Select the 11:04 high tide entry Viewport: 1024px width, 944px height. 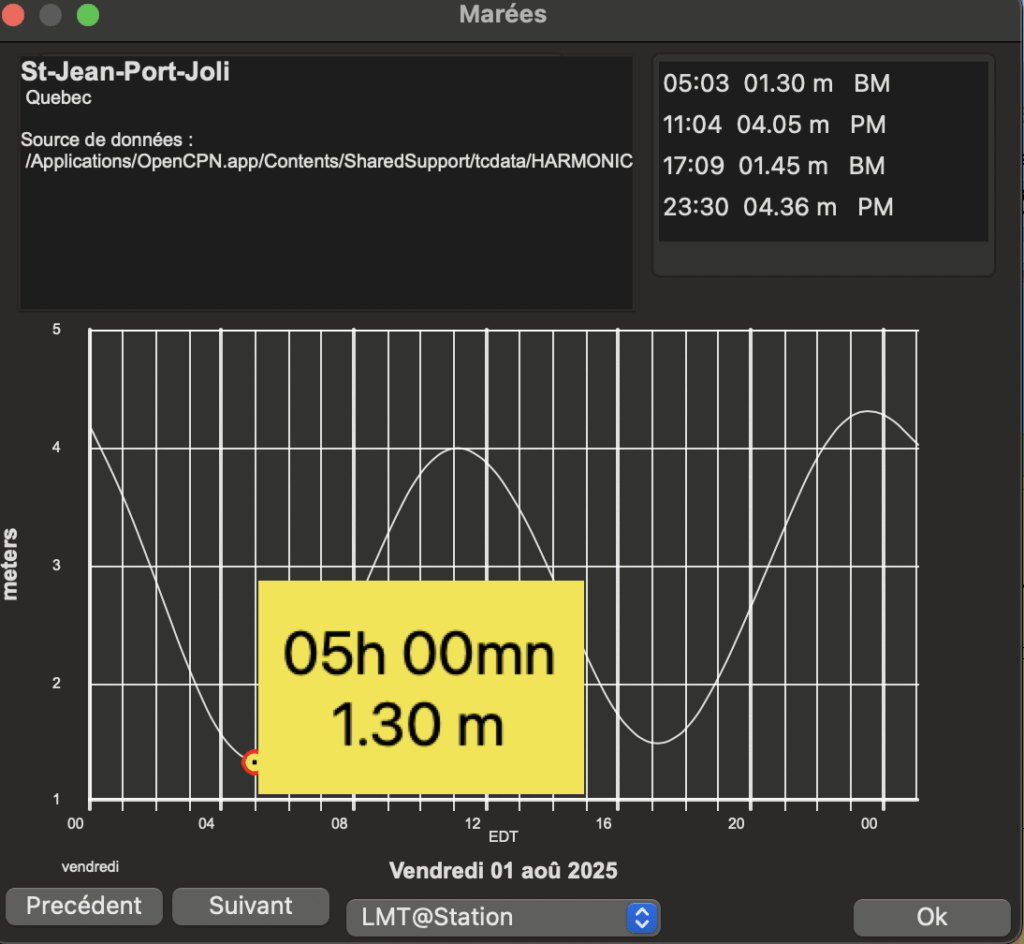tap(776, 125)
